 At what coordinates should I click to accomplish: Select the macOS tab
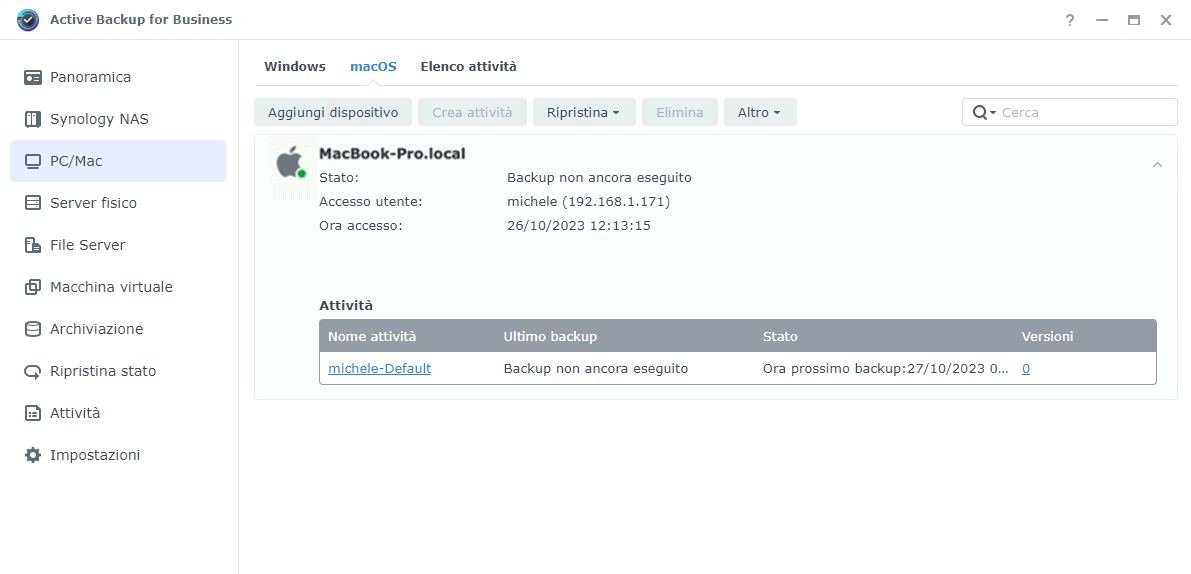(373, 67)
